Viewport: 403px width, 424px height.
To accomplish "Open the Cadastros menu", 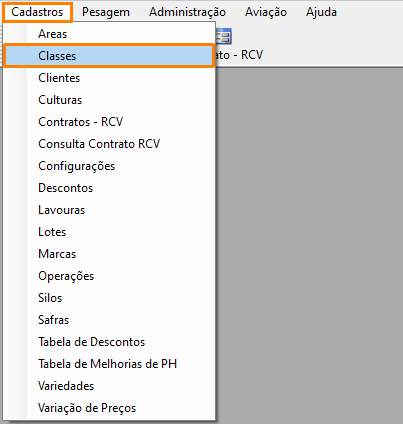I will pos(37,12).
